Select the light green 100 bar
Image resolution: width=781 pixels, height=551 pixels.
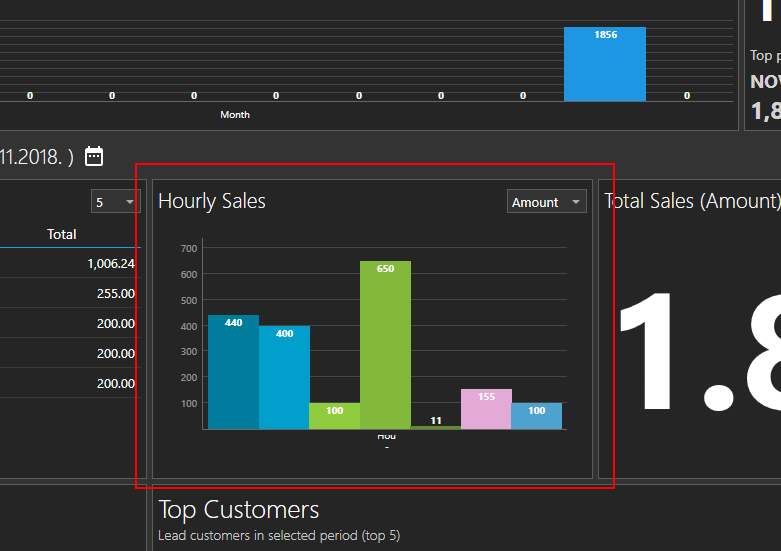pyautogui.click(x=334, y=416)
